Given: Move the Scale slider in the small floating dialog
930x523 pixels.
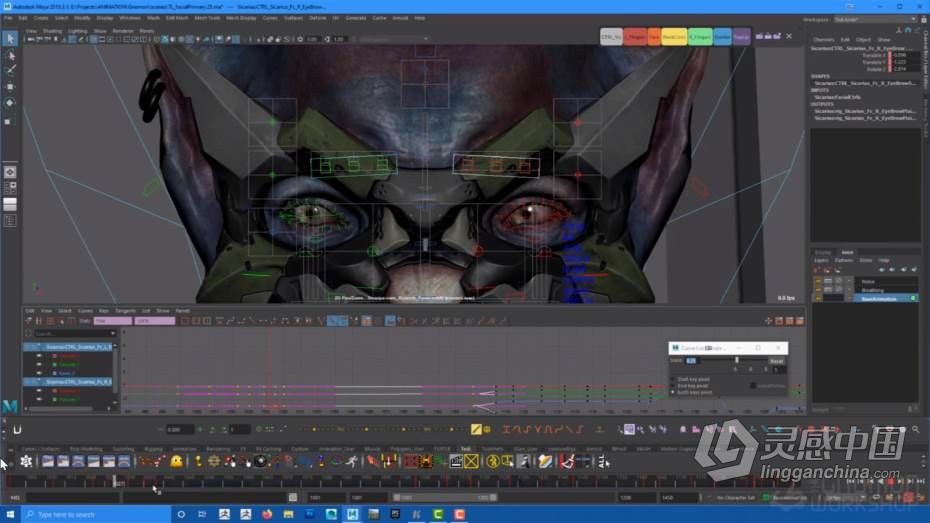Looking at the screenshot, I should pos(737,360).
